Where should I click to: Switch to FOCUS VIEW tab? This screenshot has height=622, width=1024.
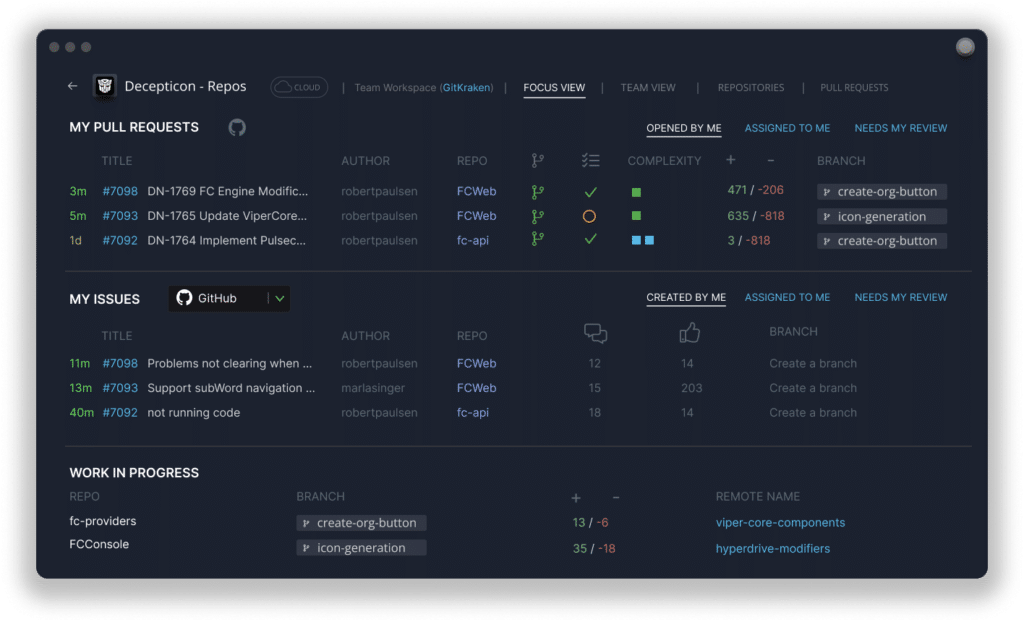coord(554,88)
